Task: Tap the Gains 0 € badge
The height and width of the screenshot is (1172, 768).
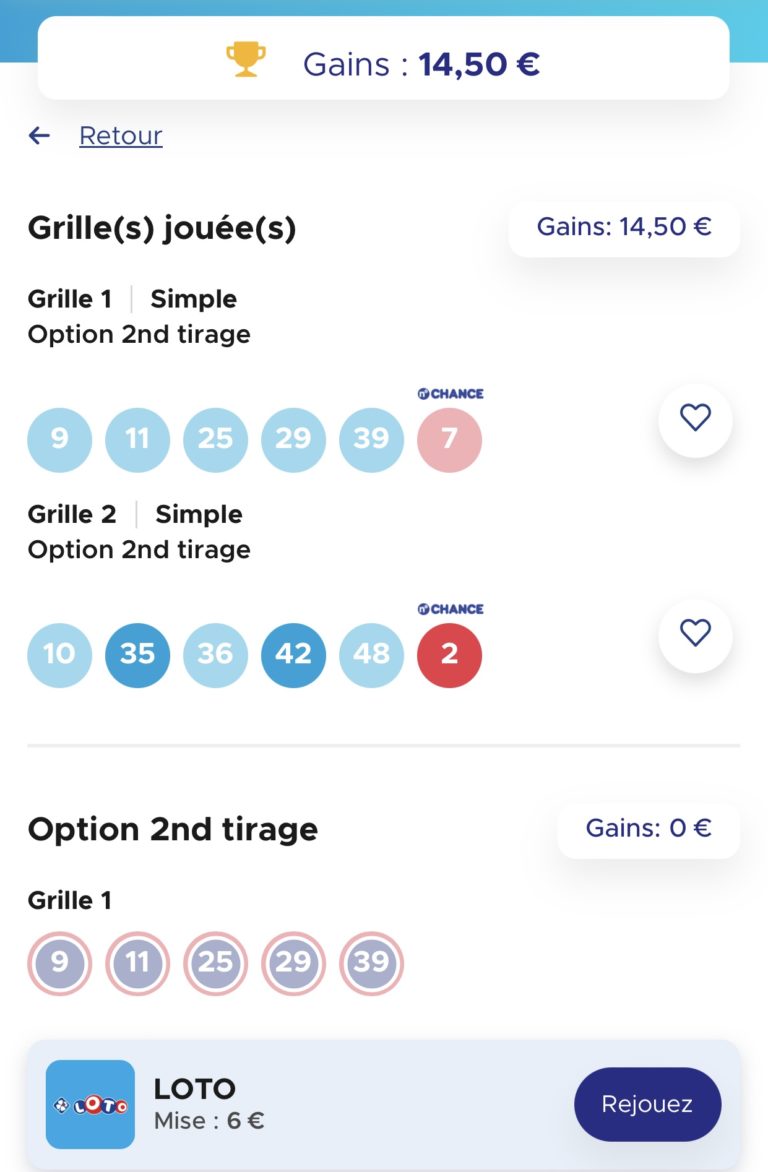Action: (x=648, y=829)
